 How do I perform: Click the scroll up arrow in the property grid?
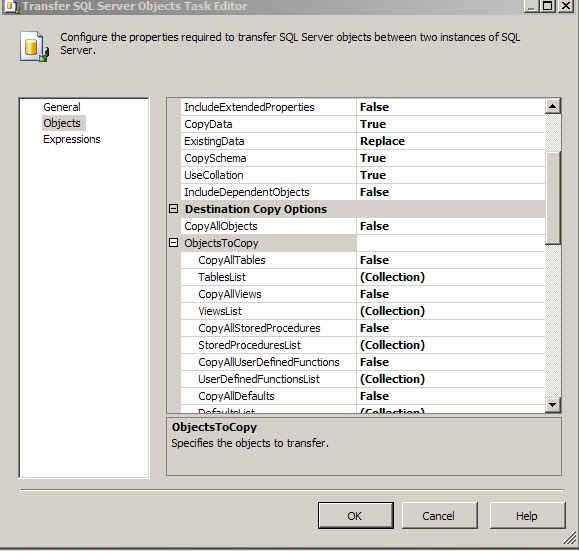pyautogui.click(x=552, y=107)
